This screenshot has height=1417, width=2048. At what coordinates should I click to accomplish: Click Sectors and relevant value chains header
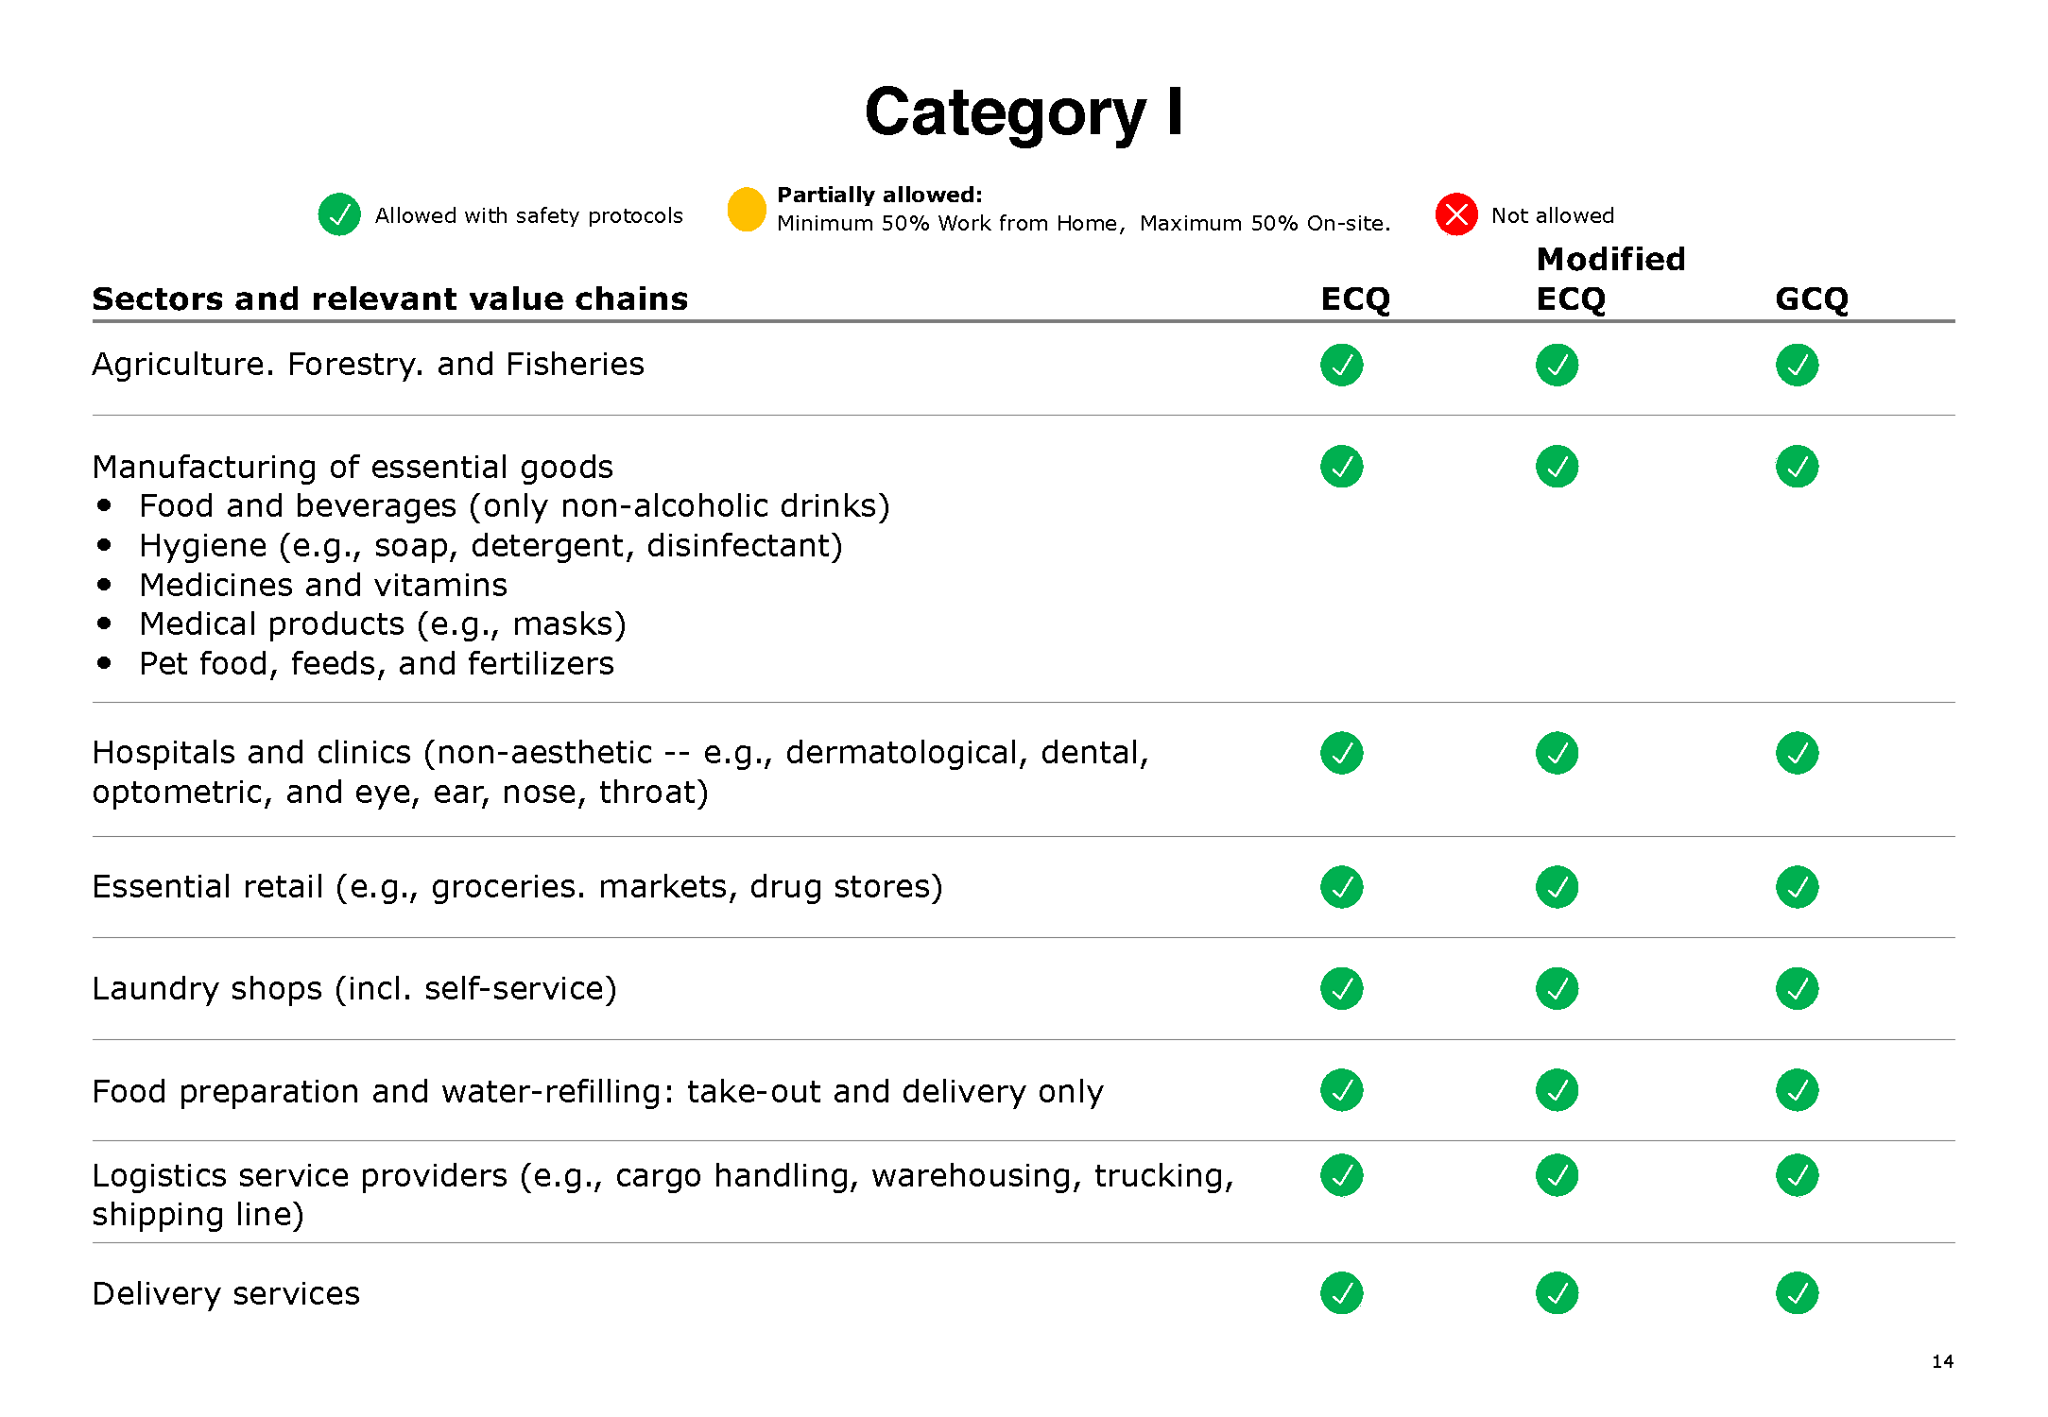390,299
